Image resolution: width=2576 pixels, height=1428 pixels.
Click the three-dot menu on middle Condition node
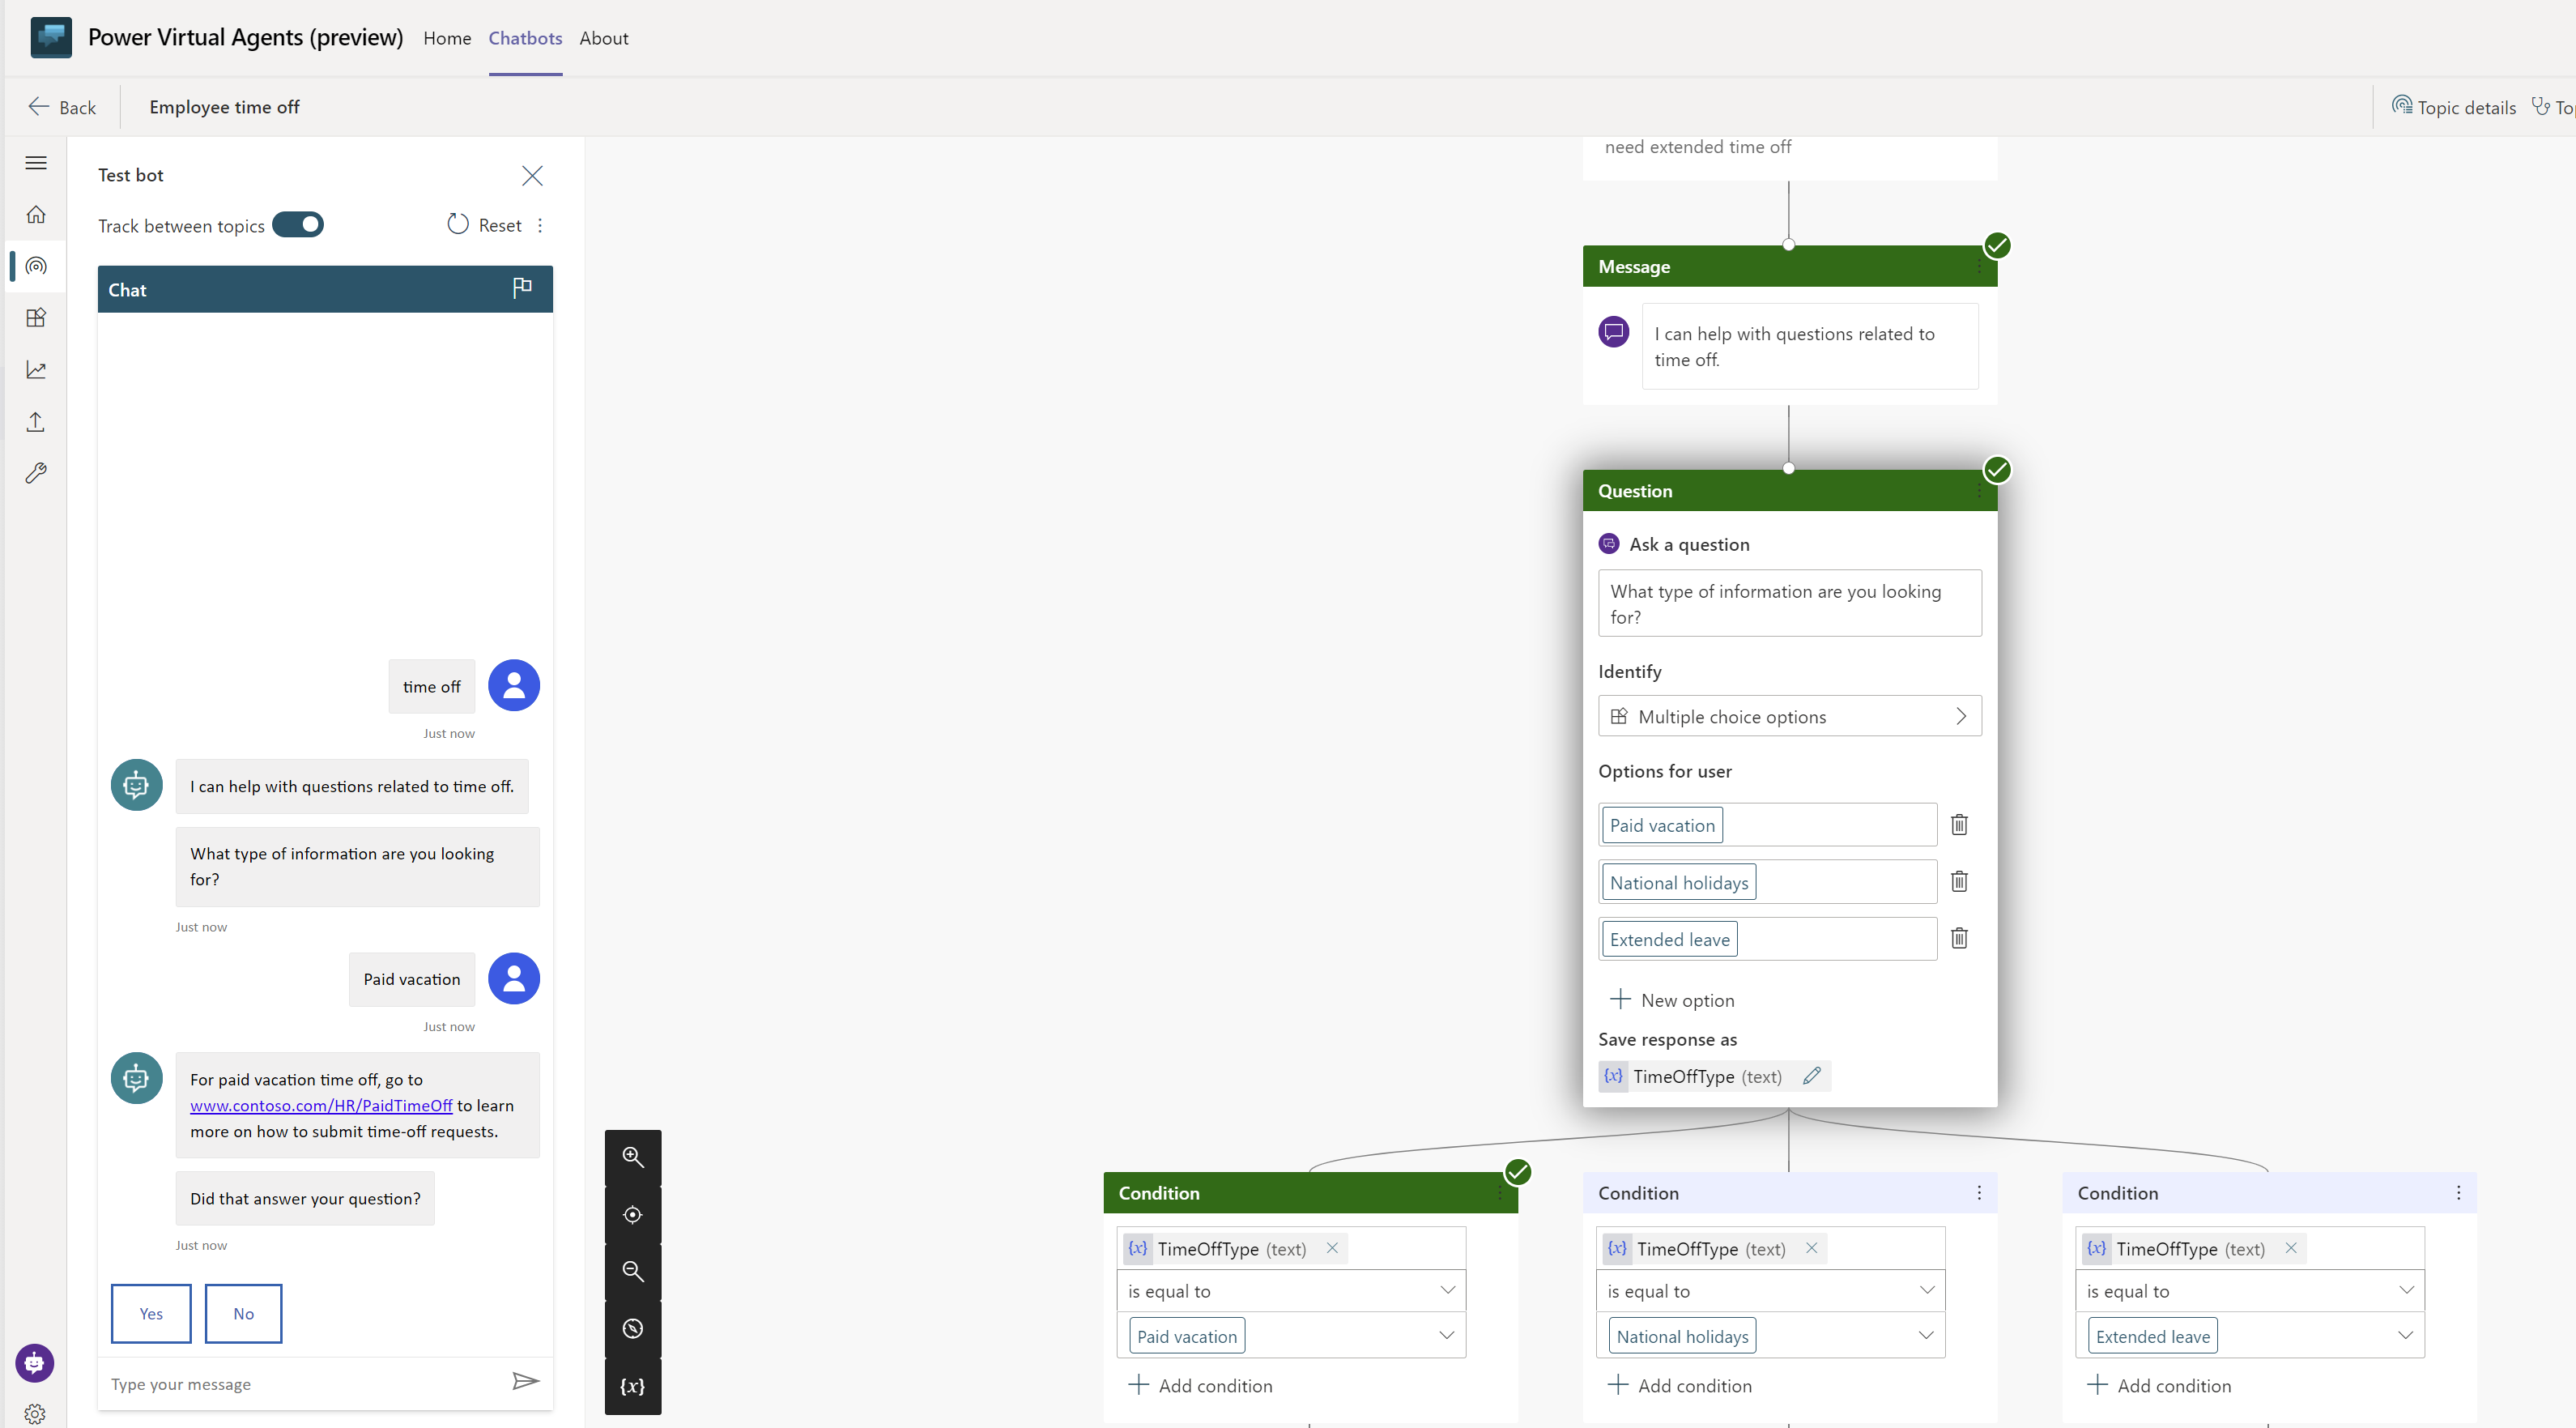coord(1978,1192)
